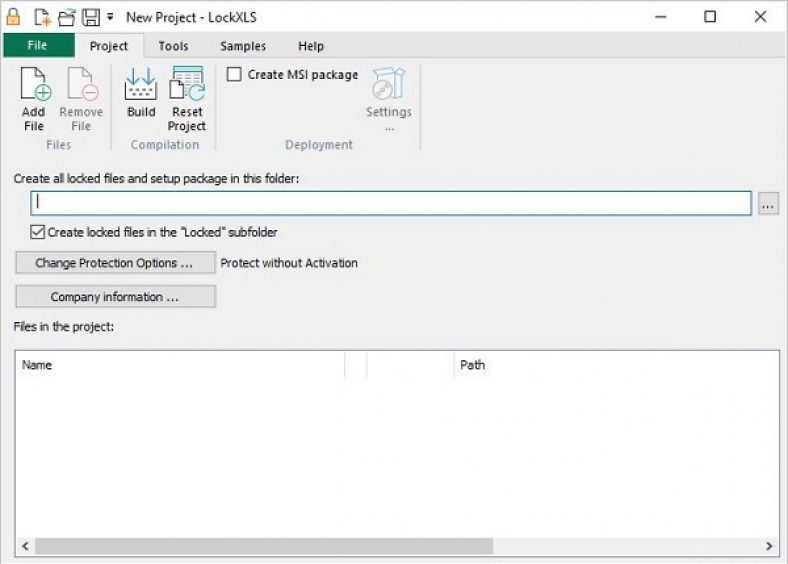Browse for output folder with ellipsis button
This screenshot has height=564, width=788.
click(x=768, y=204)
